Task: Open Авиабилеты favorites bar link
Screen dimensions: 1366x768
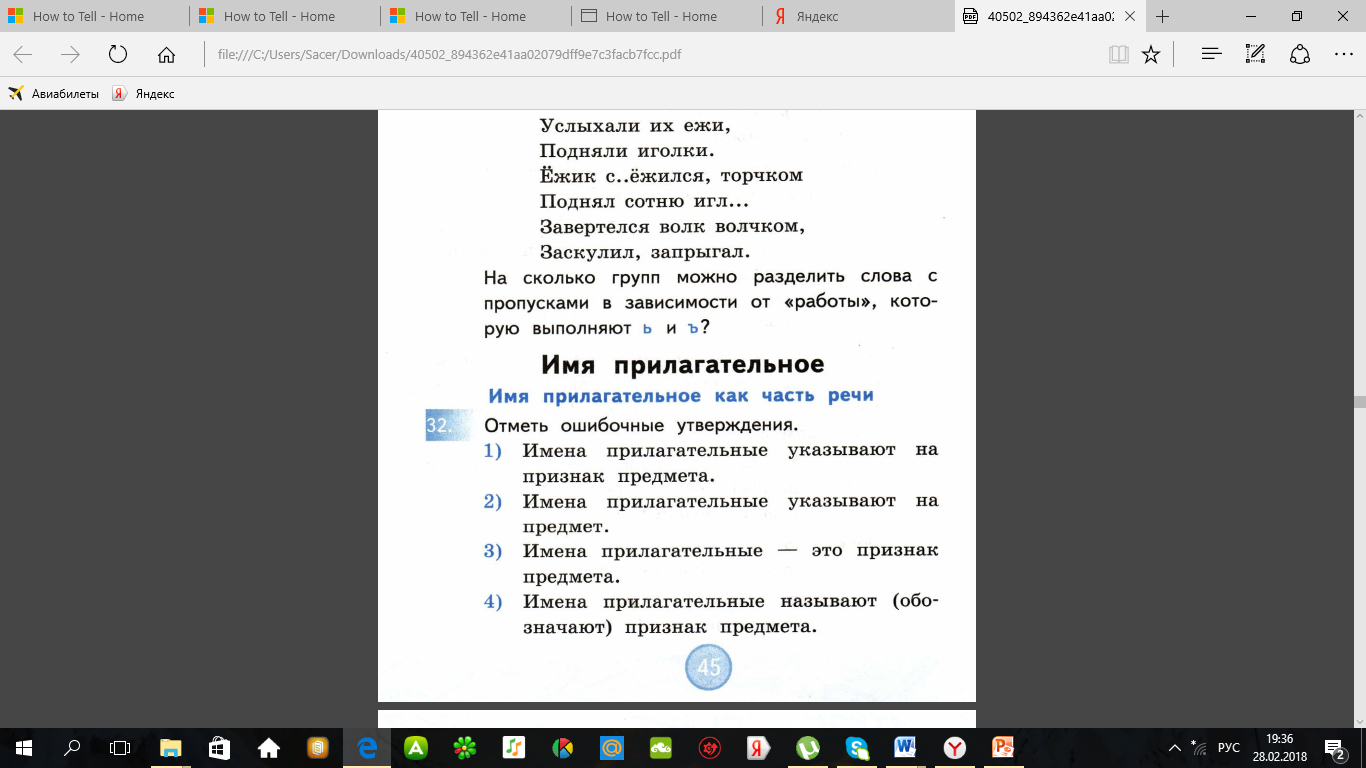Action: coord(54,94)
